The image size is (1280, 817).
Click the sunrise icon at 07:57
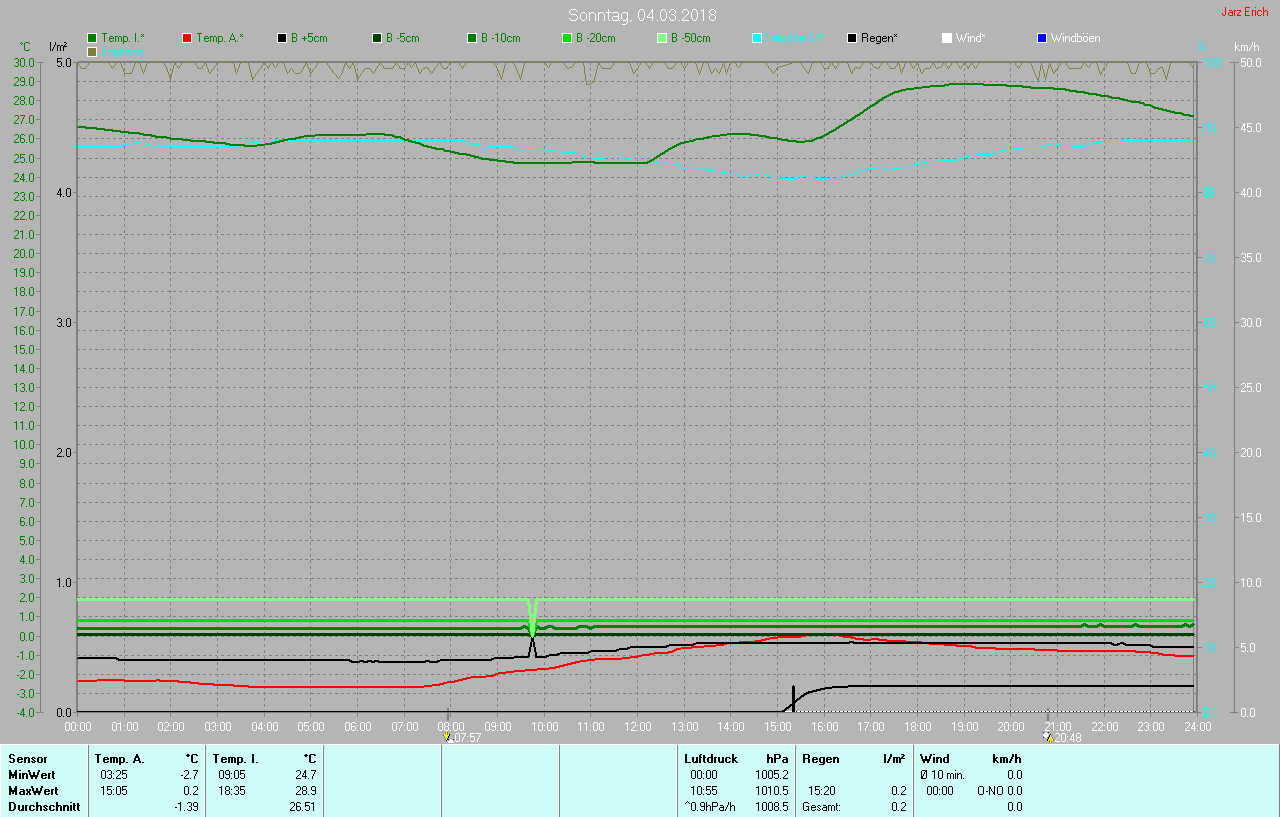[x=447, y=737]
